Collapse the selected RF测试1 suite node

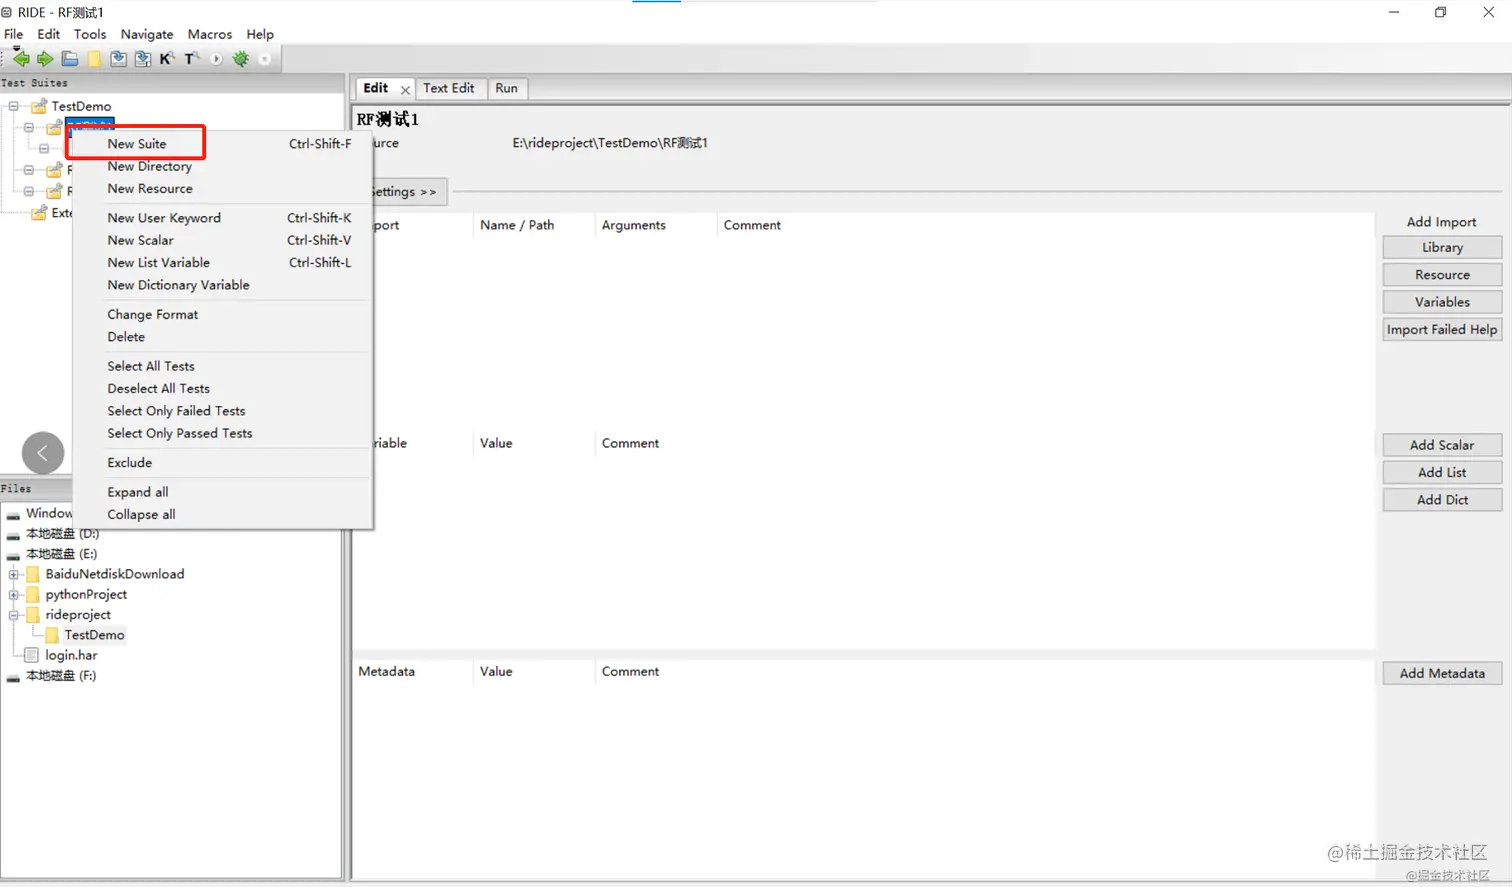(x=28, y=127)
